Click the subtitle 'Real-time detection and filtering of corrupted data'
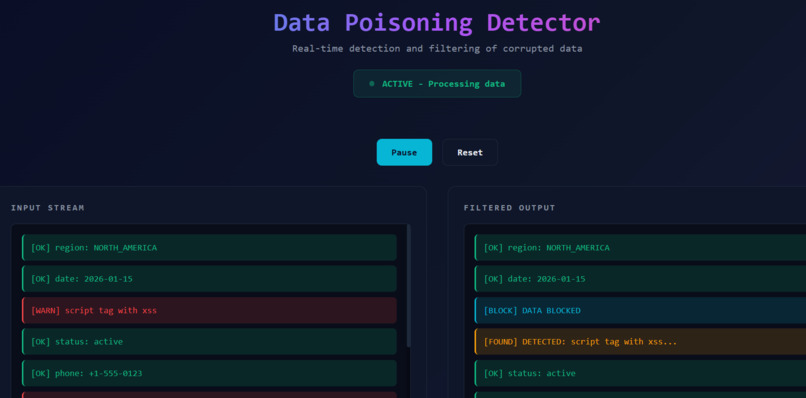Screen dimensions: 806x398 coord(437,48)
